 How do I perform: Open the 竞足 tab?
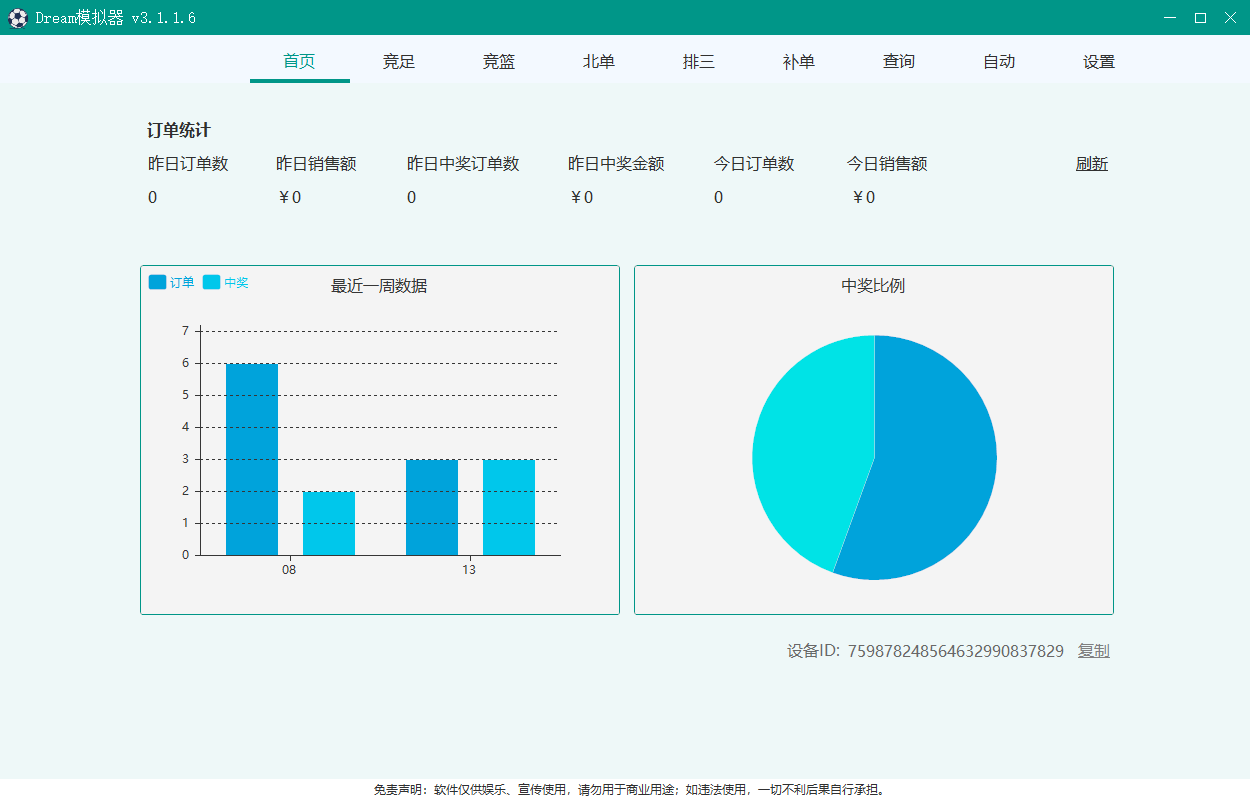click(x=399, y=61)
